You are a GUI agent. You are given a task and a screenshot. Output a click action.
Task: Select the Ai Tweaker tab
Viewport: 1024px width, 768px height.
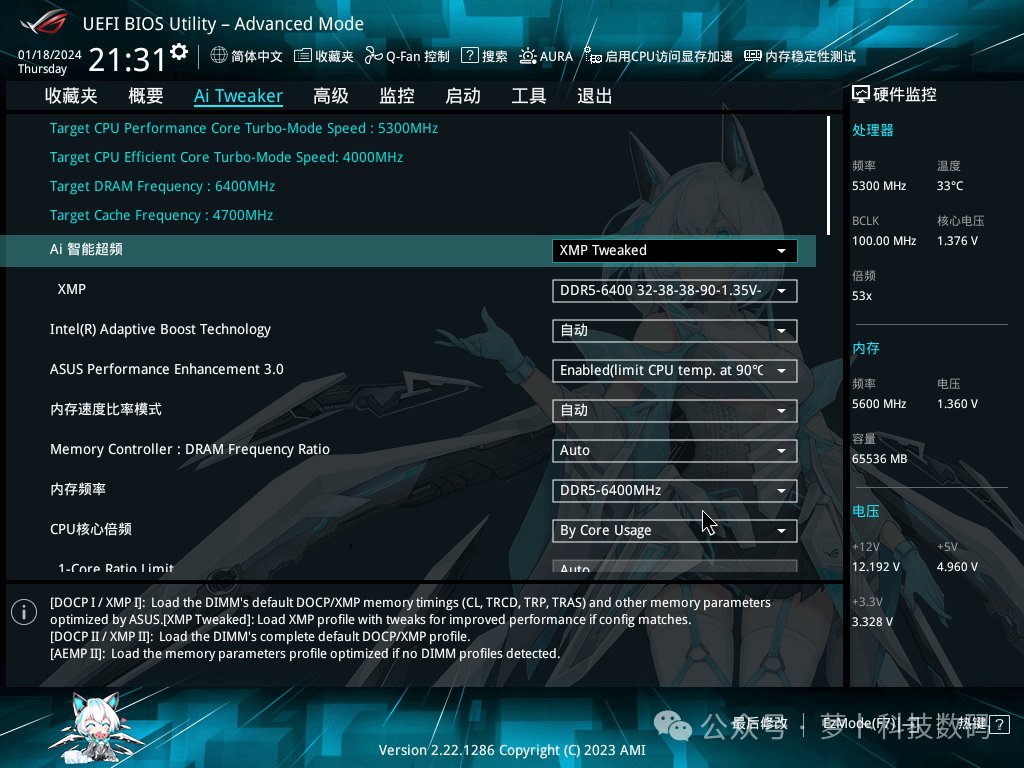238,96
